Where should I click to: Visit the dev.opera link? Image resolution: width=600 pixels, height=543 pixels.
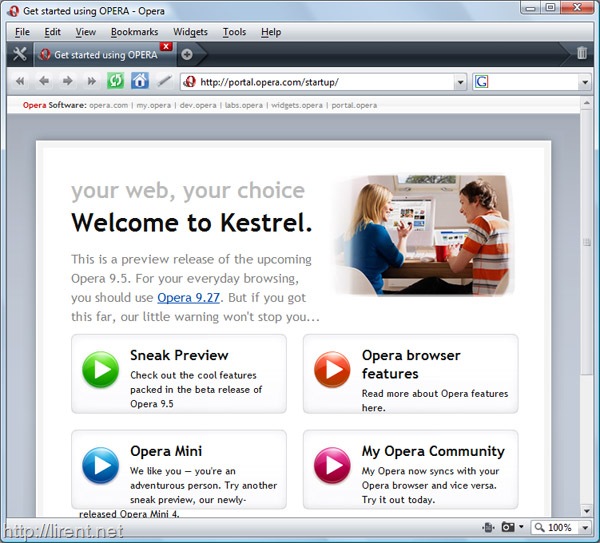(x=198, y=105)
